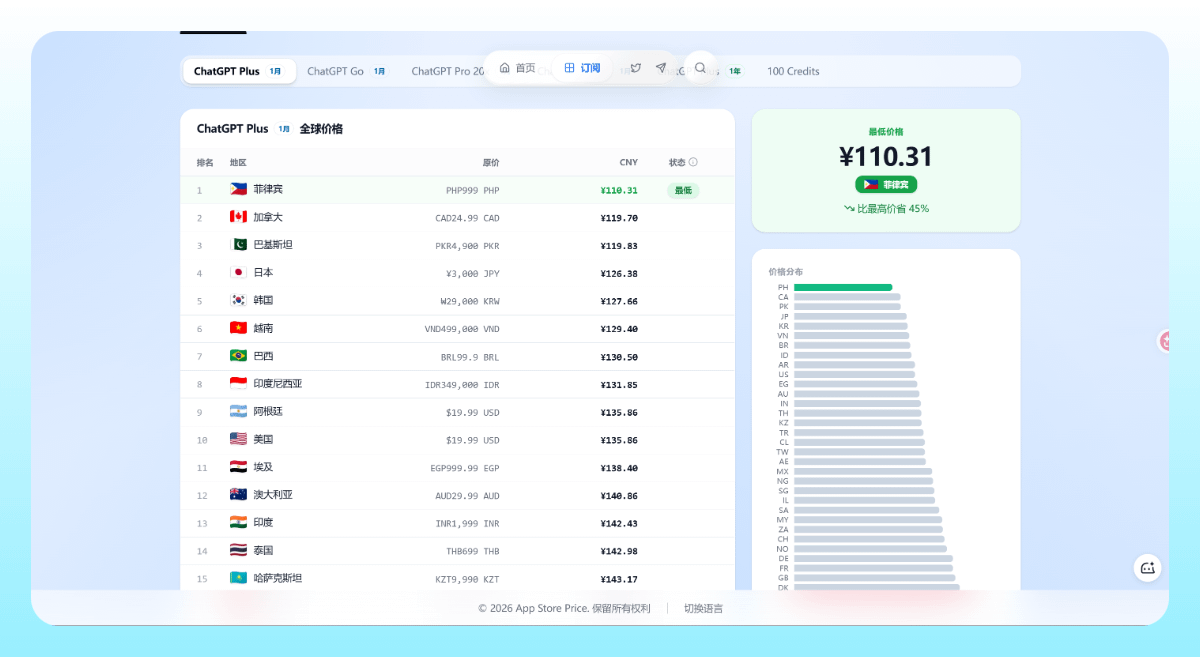Image resolution: width=1200 pixels, height=657 pixels.
Task: Go to 首页 in navigation bar
Action: click(x=517, y=68)
